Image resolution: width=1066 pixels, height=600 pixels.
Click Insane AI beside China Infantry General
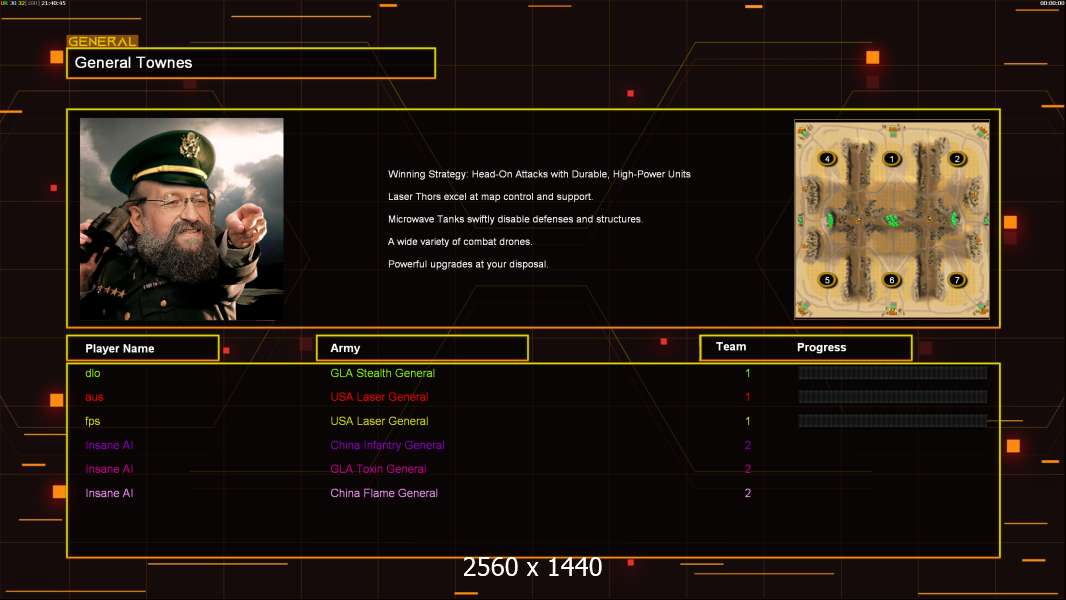pos(109,445)
